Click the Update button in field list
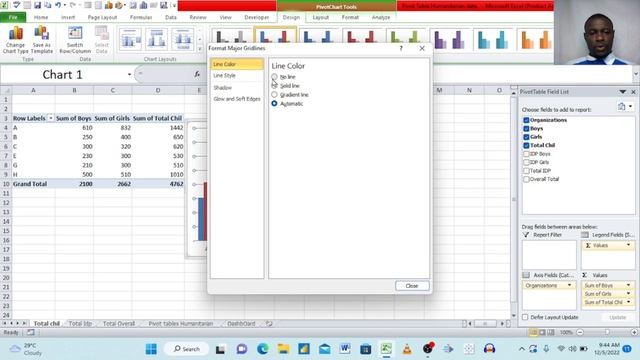Image resolution: width=640 pixels, height=360 pixels. pyautogui.click(x=617, y=317)
